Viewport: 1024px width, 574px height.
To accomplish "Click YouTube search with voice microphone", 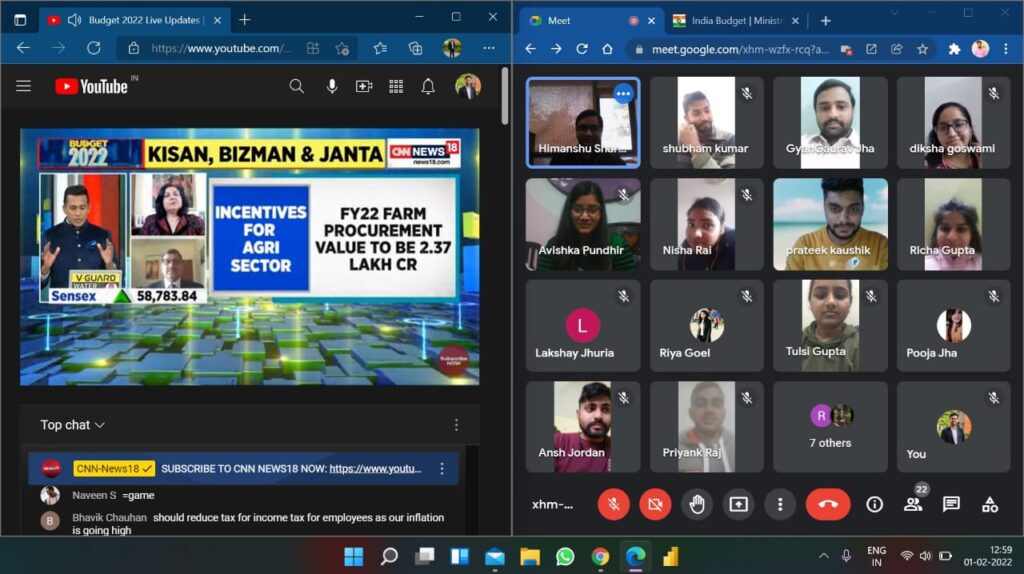I will click(x=331, y=87).
